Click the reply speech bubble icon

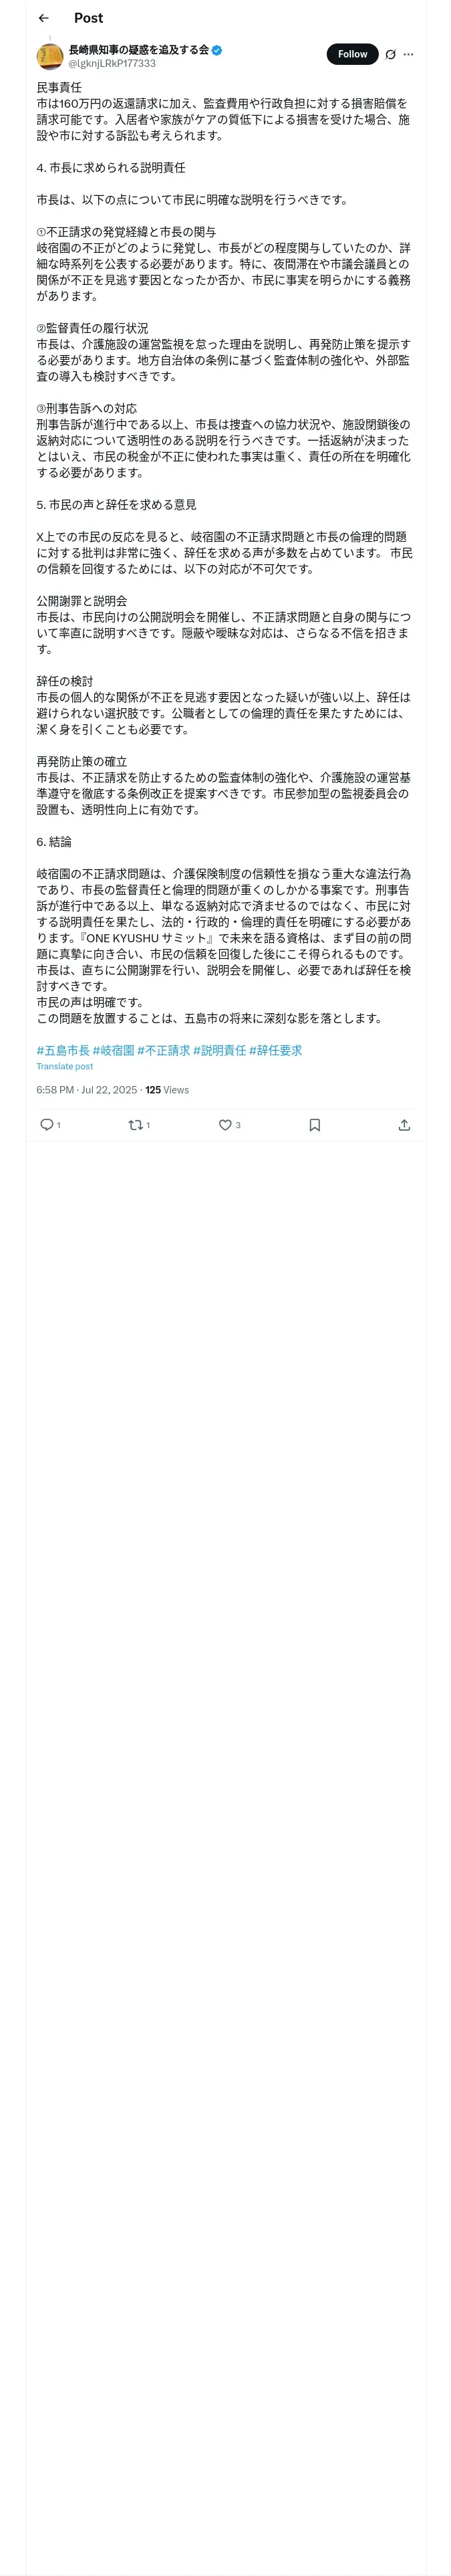(x=46, y=1124)
